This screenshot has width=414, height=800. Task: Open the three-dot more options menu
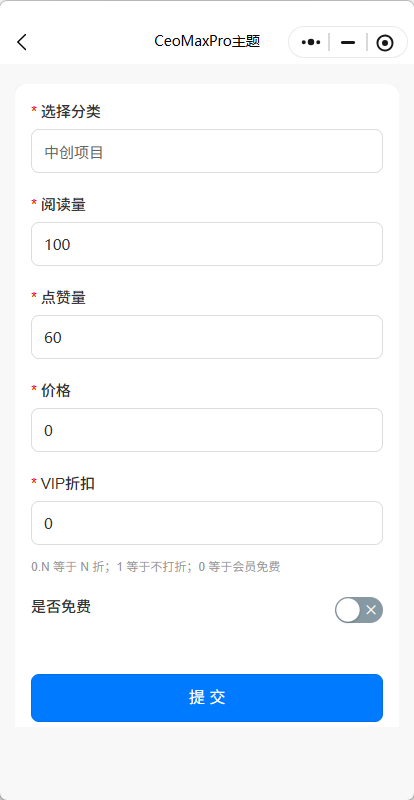[x=311, y=42]
